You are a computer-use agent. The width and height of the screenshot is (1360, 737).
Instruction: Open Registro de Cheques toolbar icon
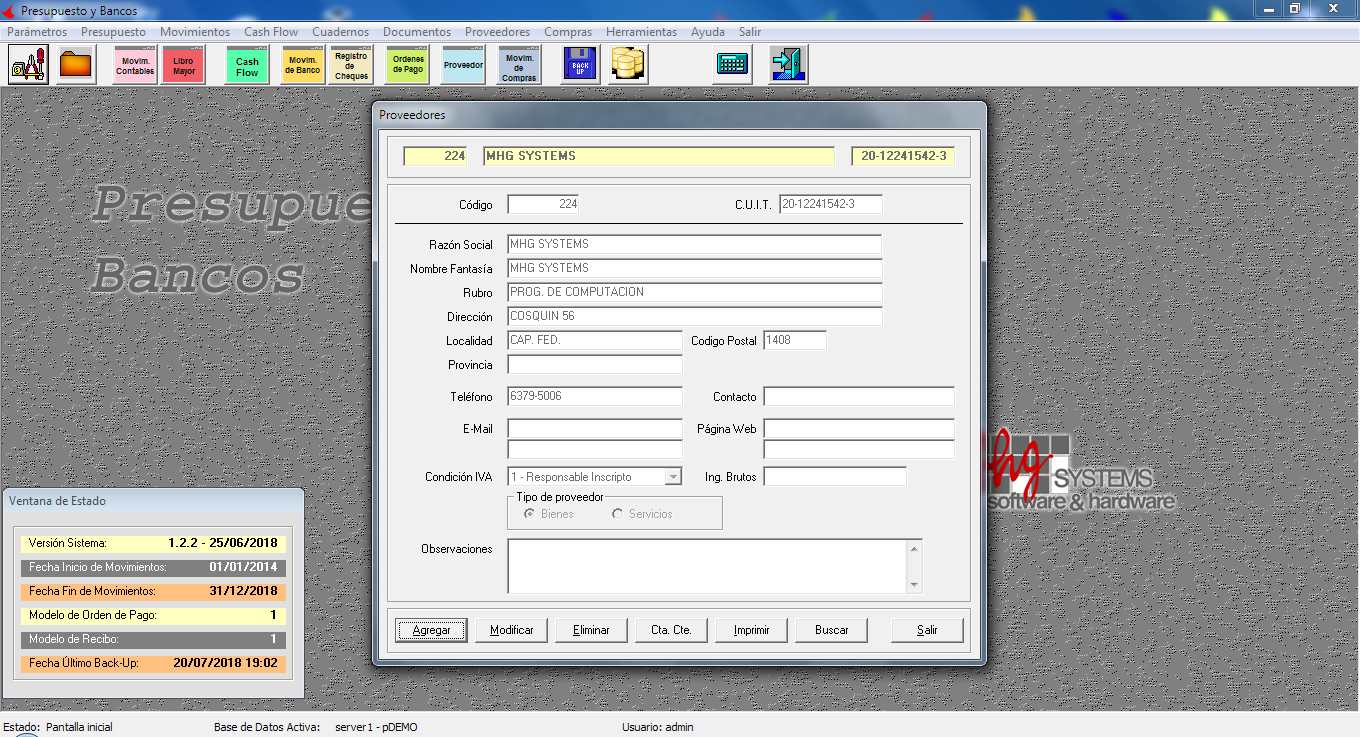(x=351, y=65)
